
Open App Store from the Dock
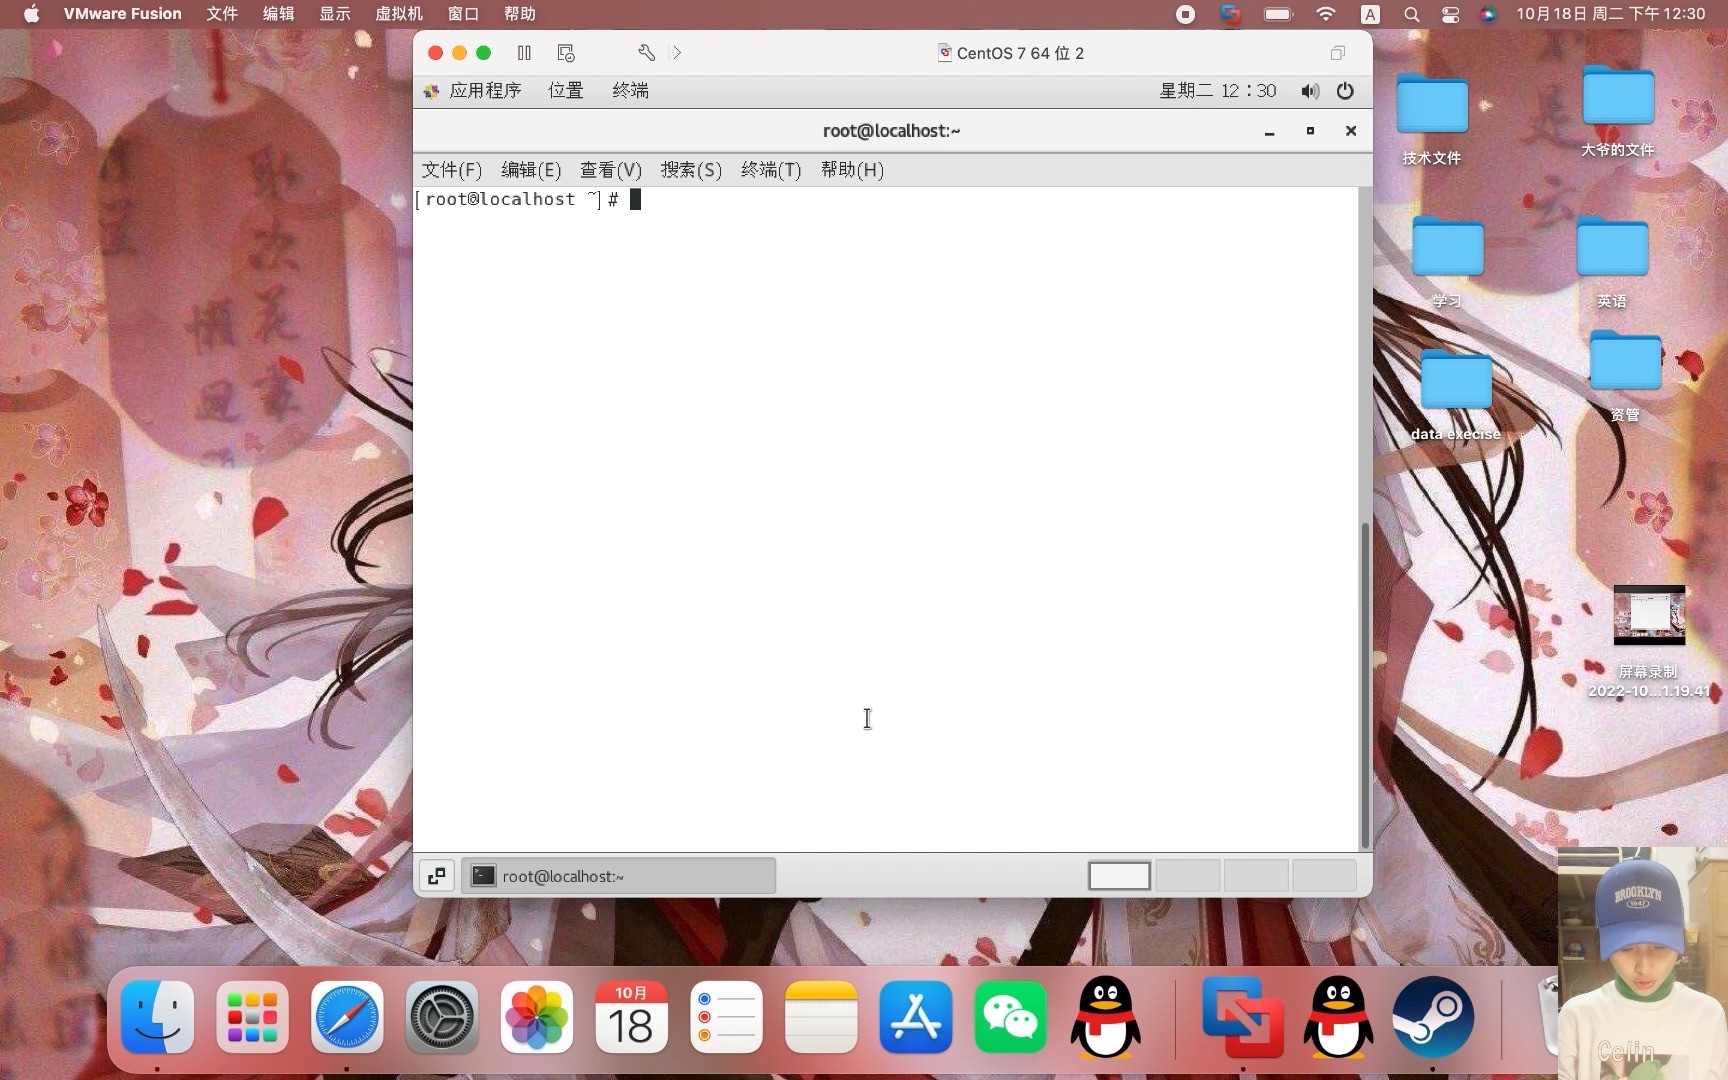coord(916,1018)
